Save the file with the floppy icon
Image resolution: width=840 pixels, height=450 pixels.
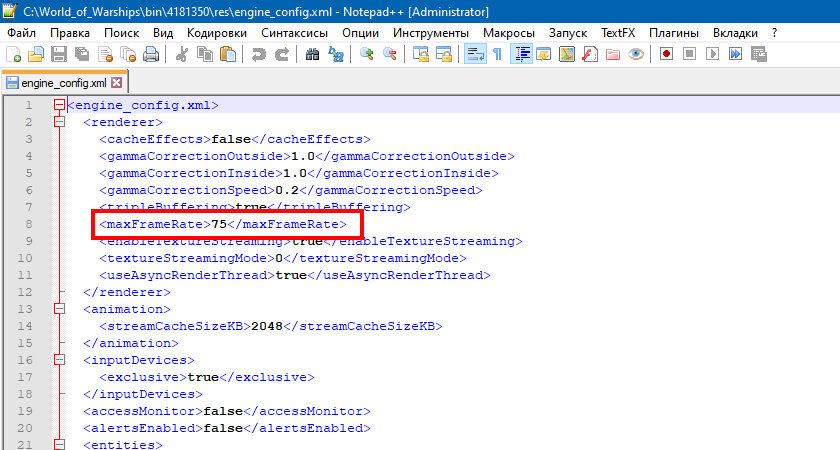click(x=58, y=54)
